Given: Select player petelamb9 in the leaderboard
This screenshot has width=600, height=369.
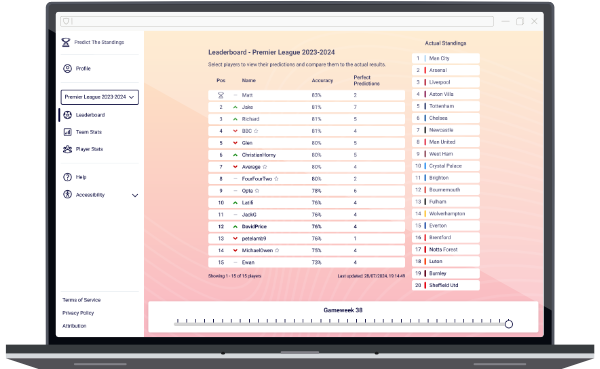Looking at the screenshot, I should click(307, 238).
